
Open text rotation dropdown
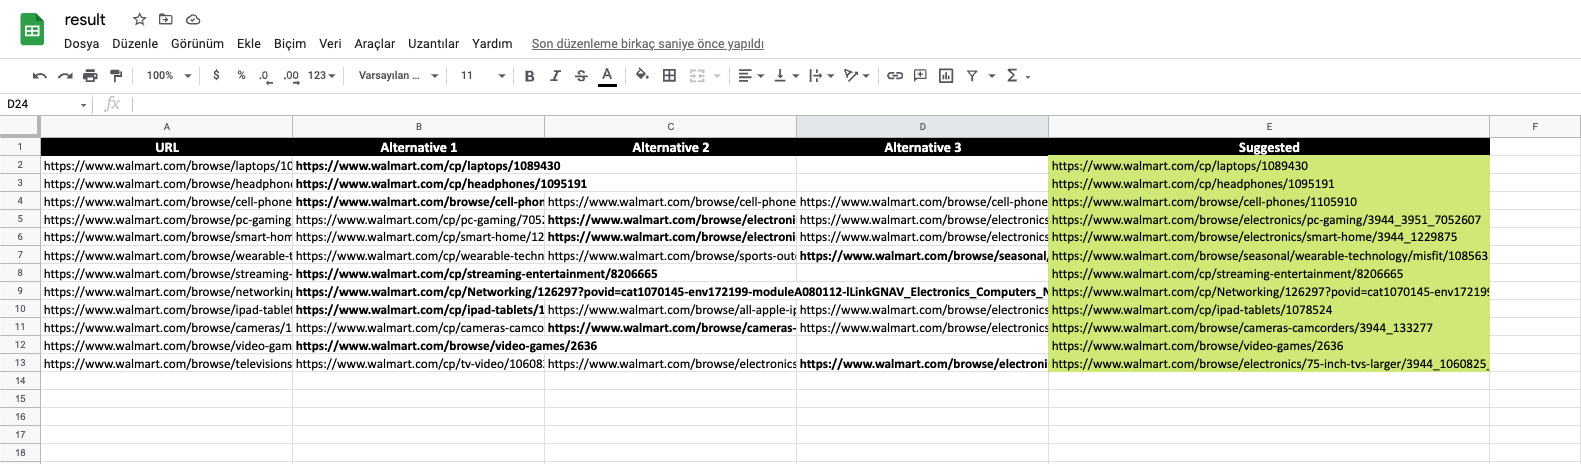click(x=857, y=76)
